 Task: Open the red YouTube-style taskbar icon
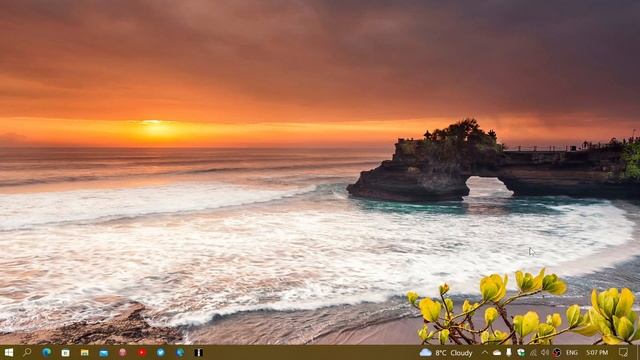[x=142, y=352]
